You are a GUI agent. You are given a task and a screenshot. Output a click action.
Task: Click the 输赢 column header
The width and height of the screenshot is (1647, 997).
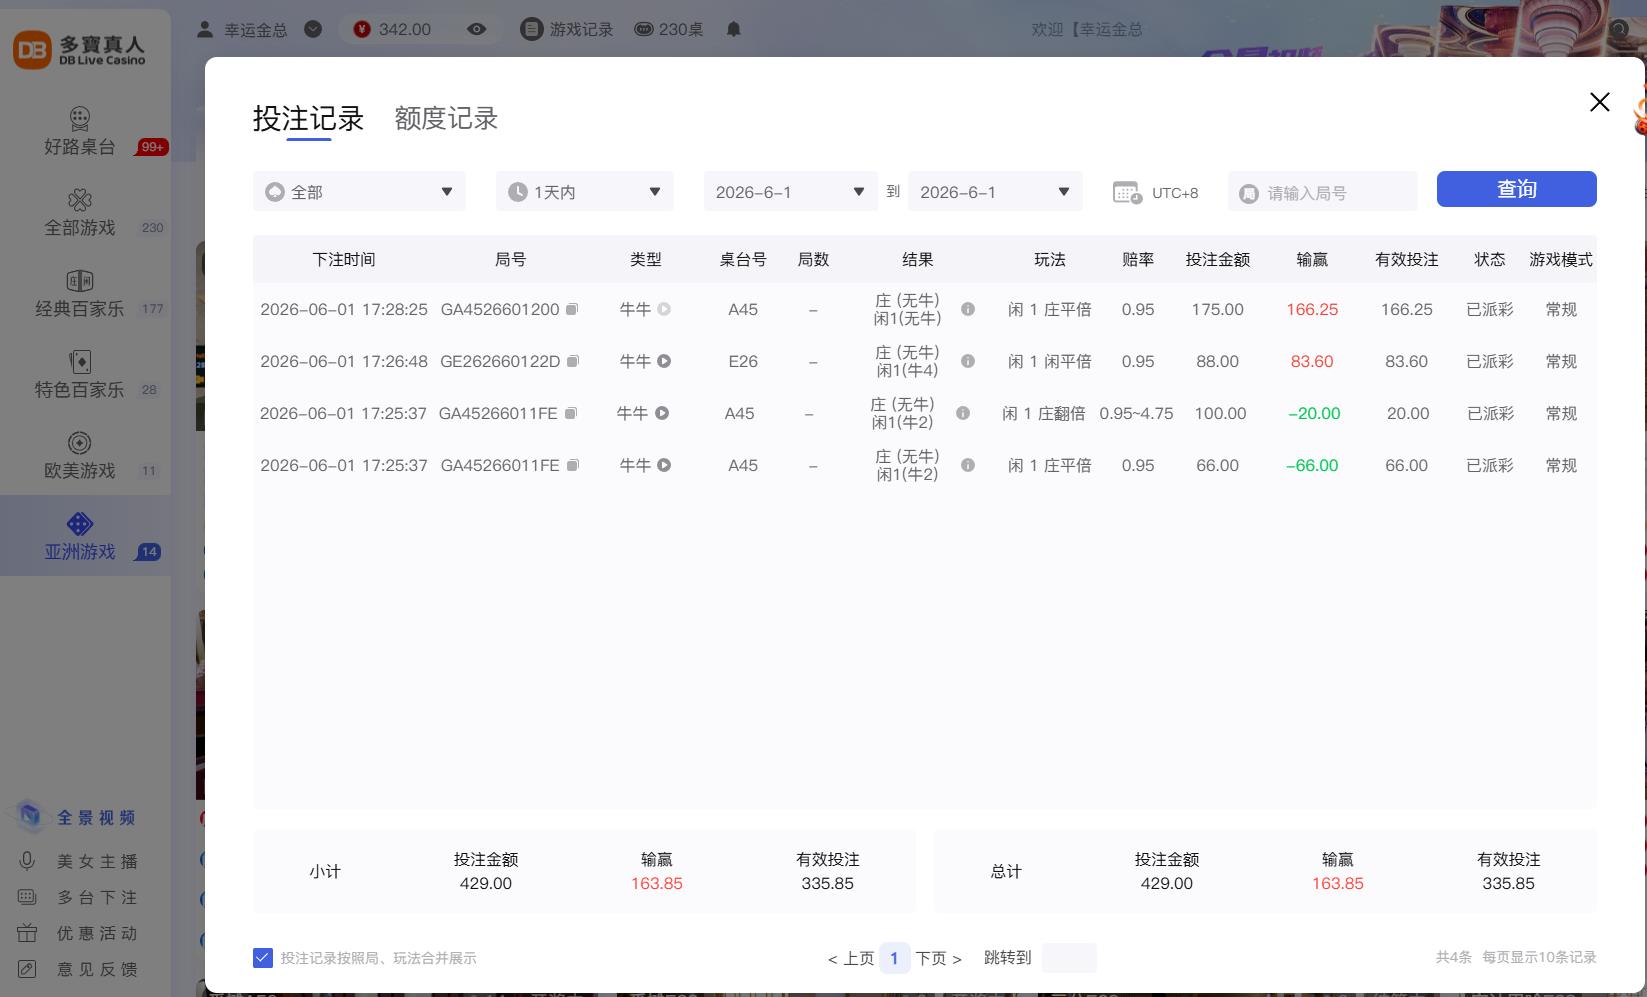click(1312, 259)
